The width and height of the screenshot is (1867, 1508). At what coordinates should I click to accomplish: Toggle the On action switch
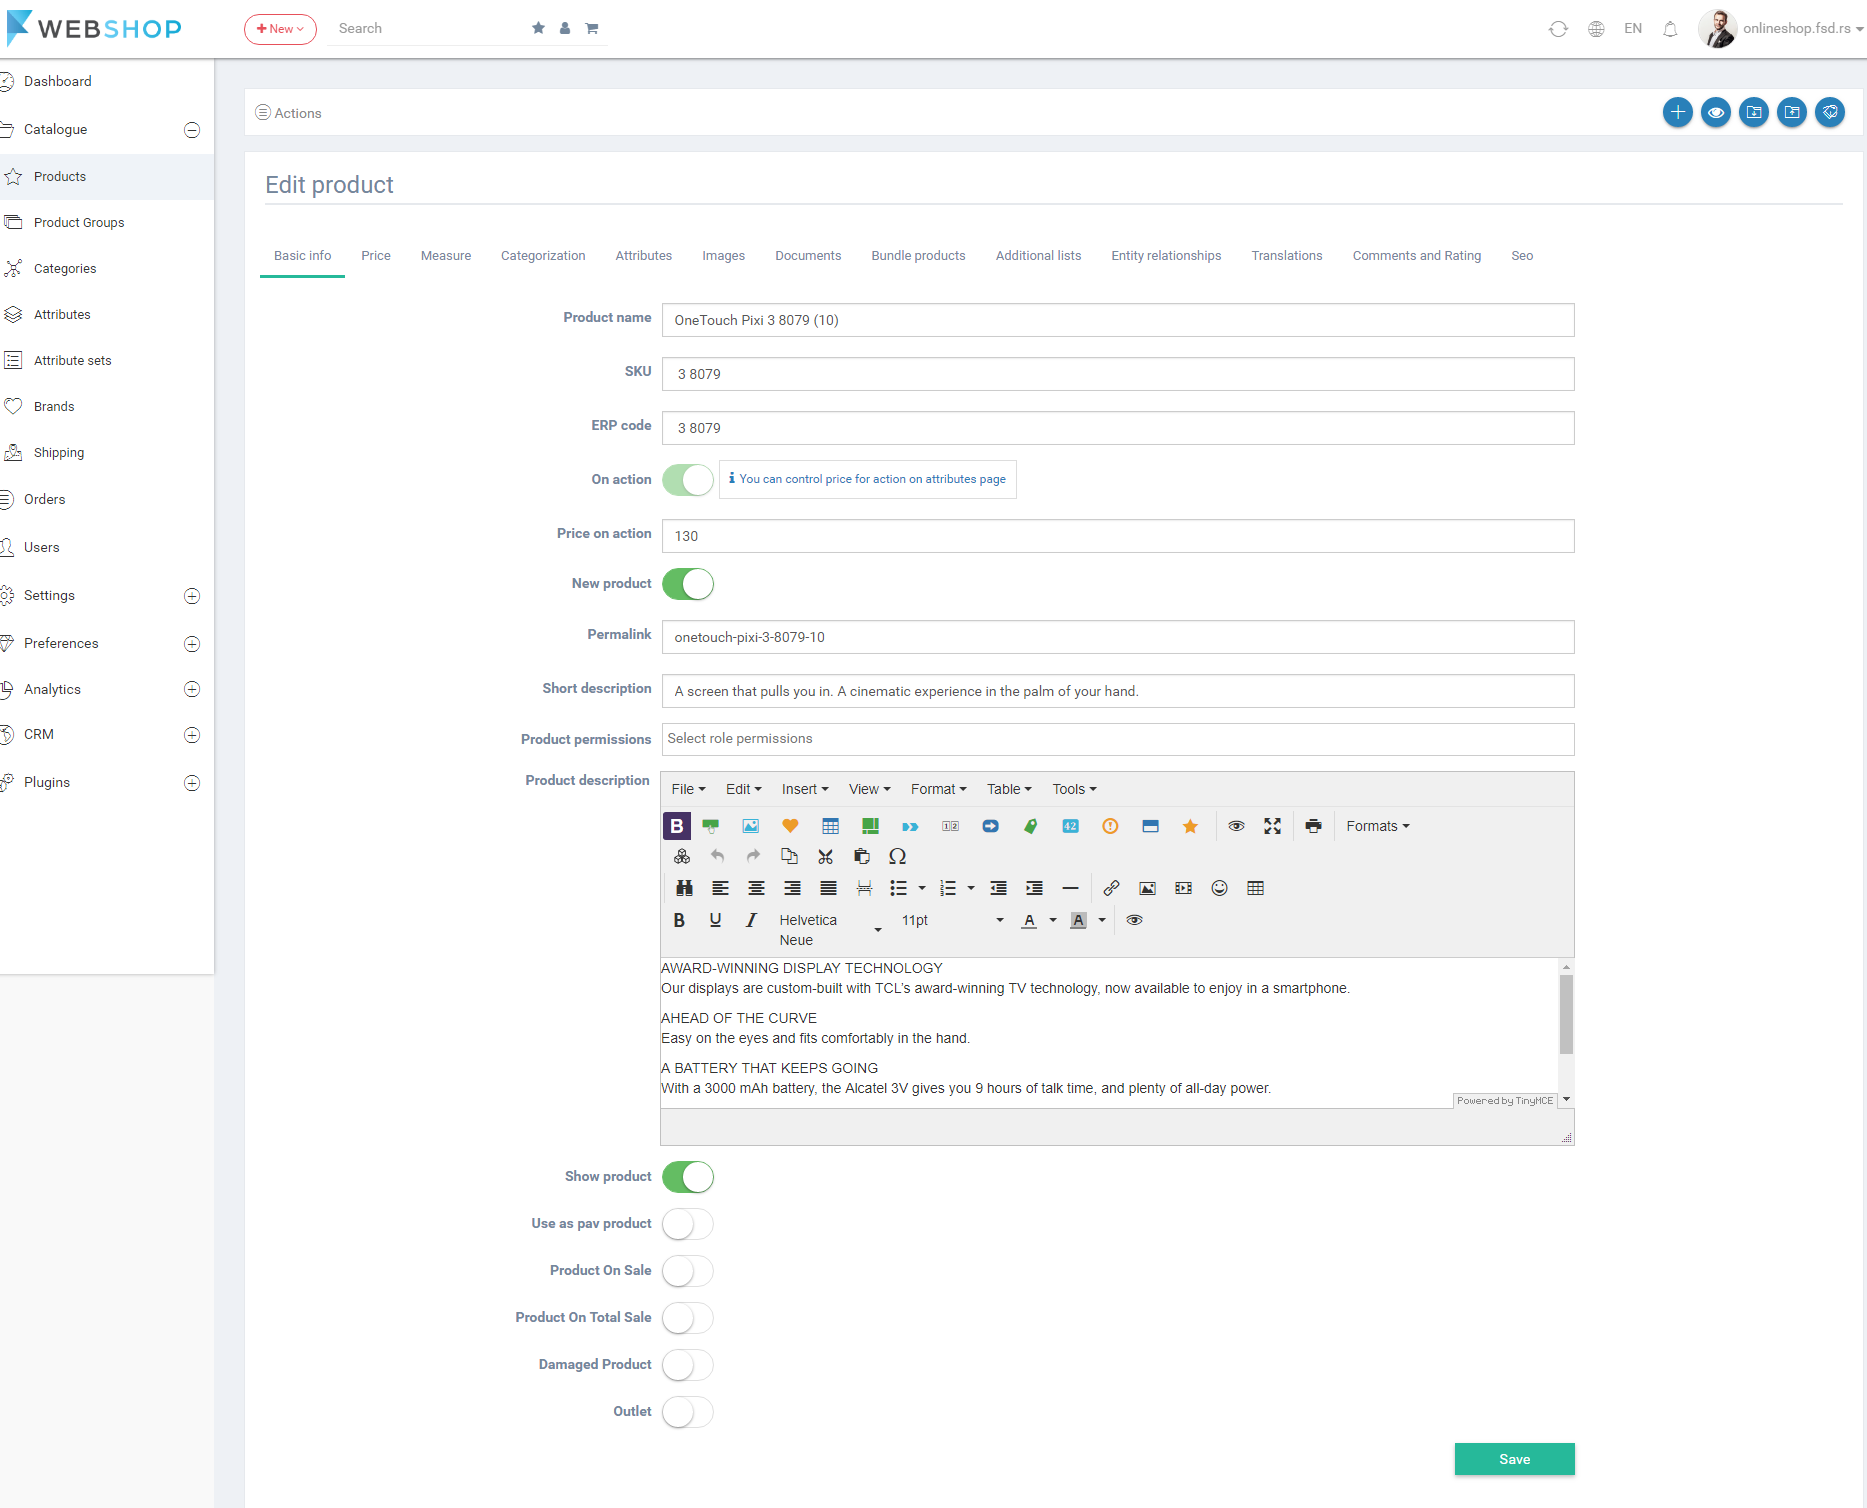click(x=688, y=480)
